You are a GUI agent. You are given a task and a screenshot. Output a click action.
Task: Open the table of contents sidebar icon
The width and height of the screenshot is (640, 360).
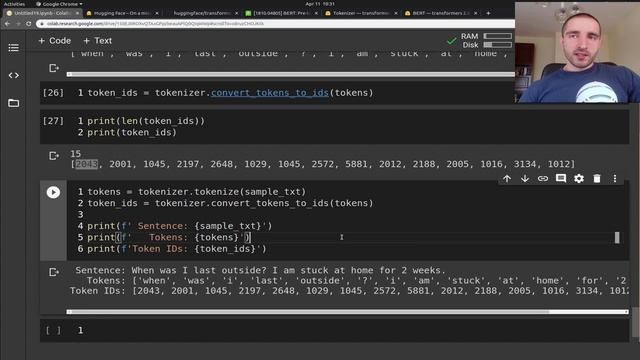(x=13, y=48)
